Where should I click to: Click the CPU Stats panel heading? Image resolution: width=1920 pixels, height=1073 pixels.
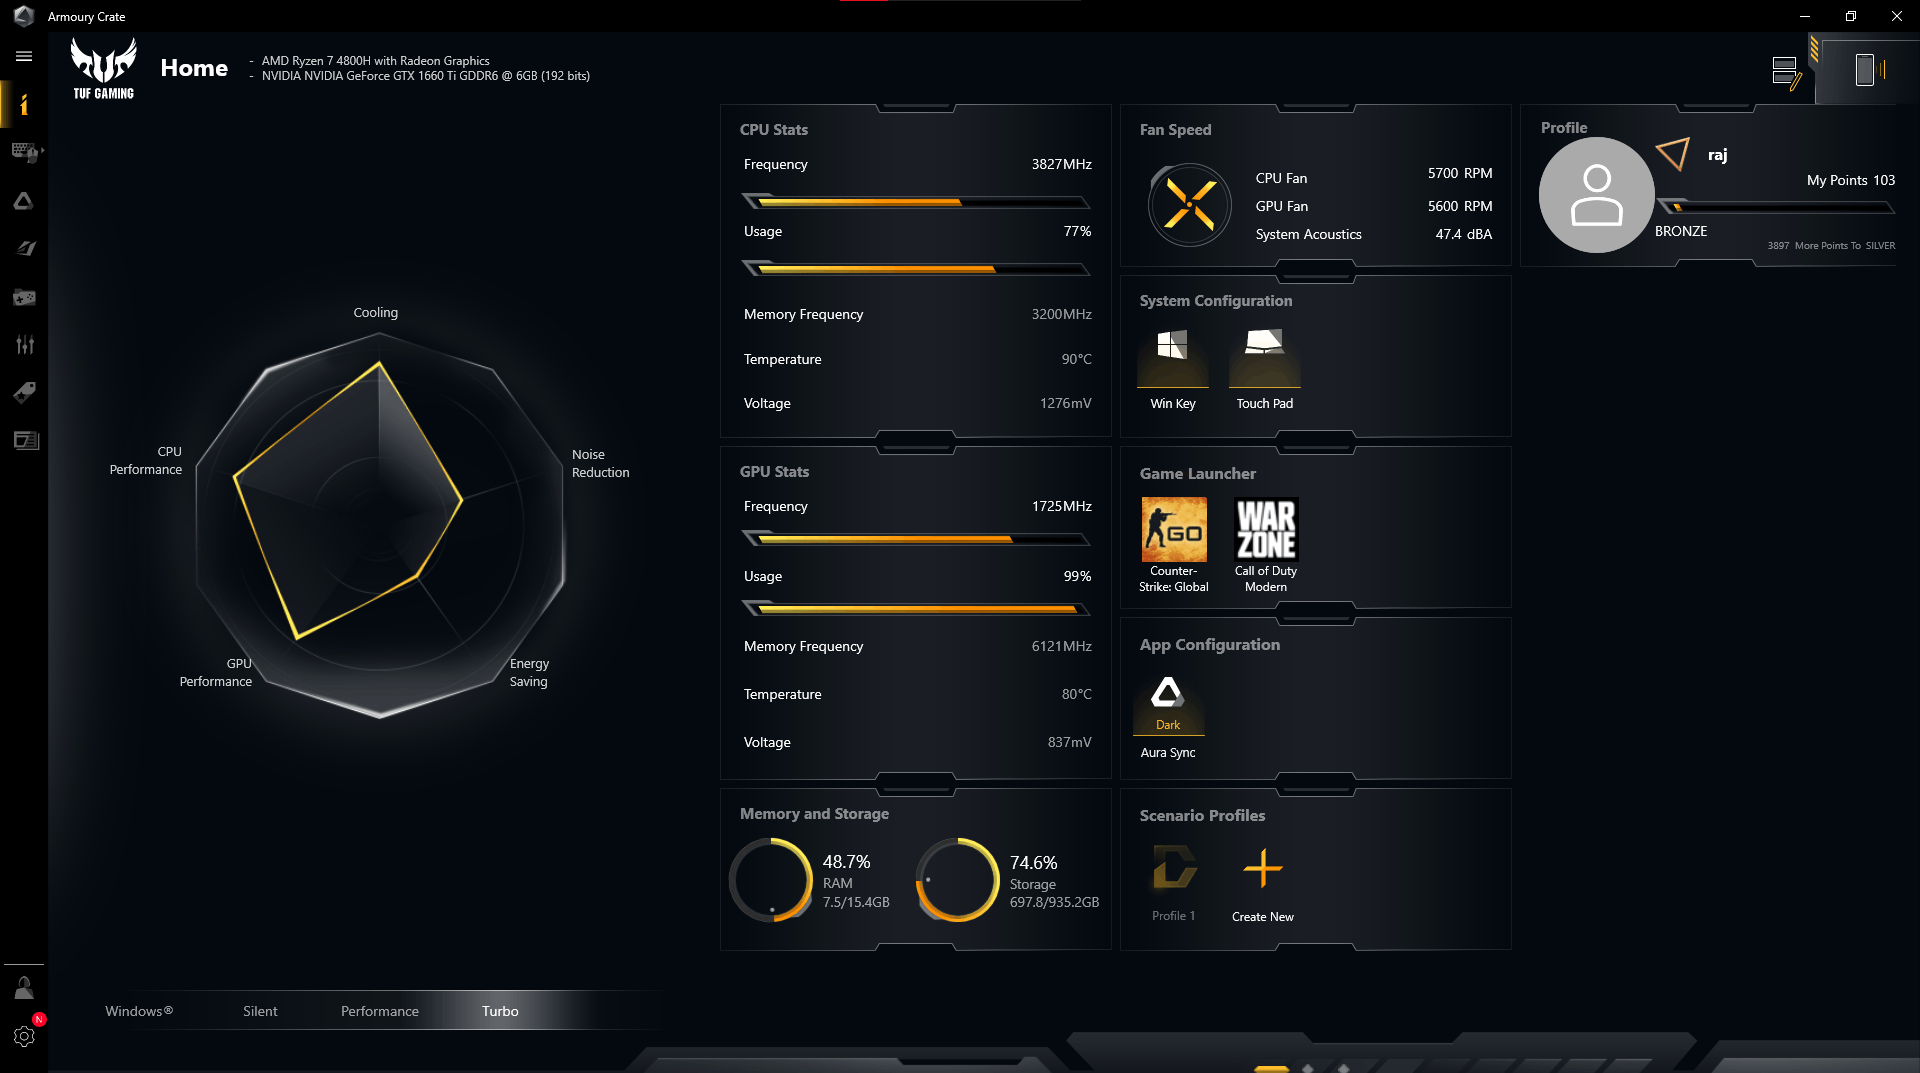coord(774,130)
